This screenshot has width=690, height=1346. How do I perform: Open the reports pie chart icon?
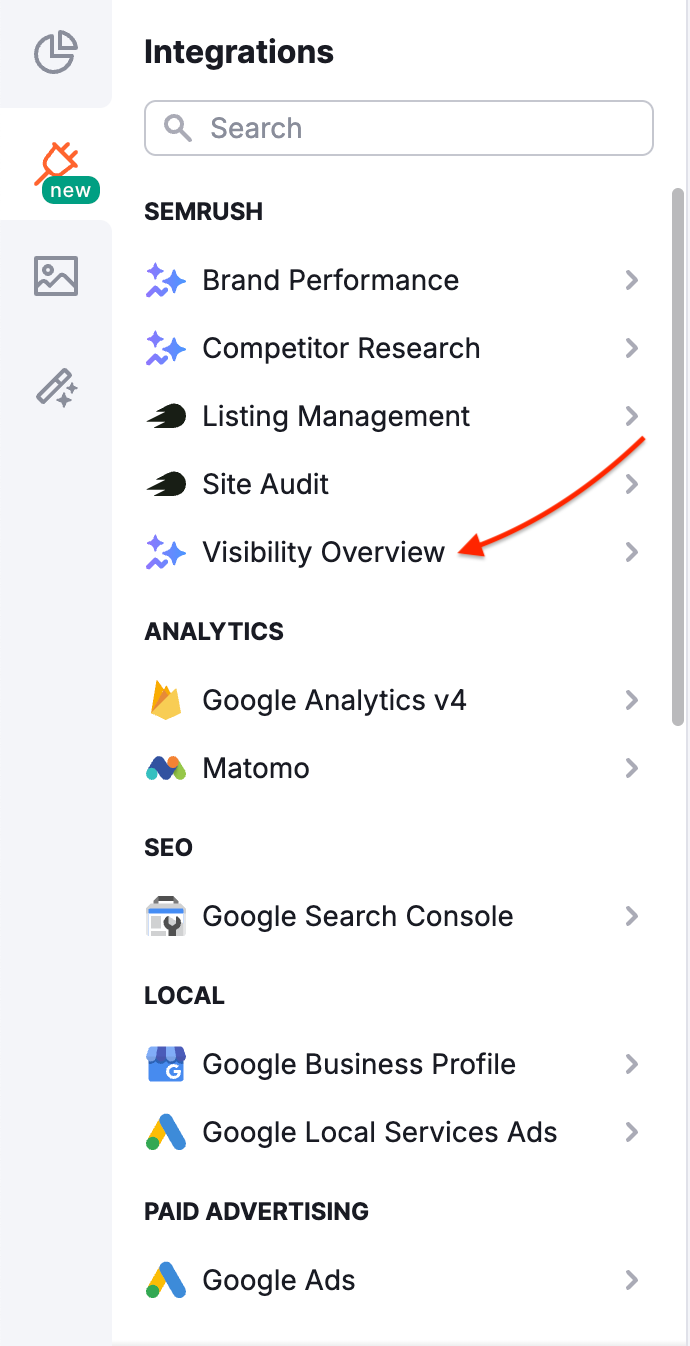55,54
